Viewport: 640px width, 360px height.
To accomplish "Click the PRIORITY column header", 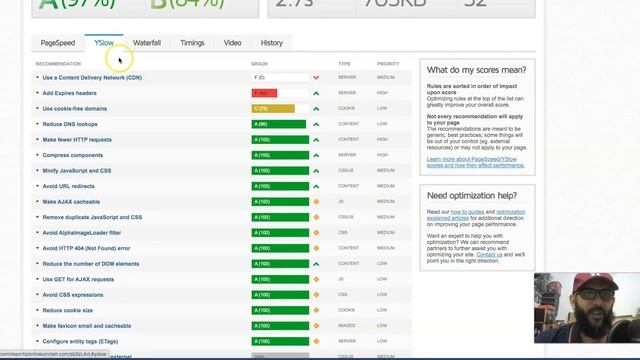I will pyautogui.click(x=388, y=64).
